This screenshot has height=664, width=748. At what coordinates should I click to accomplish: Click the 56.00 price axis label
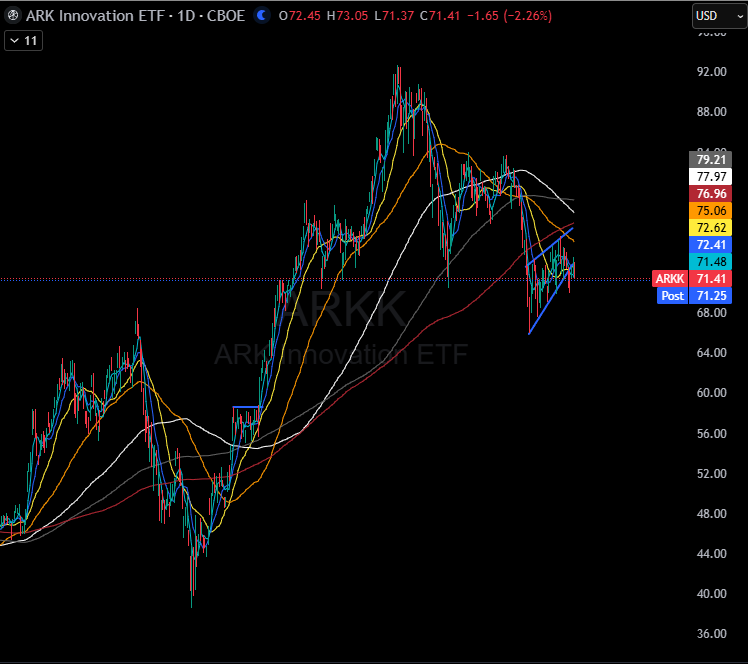711,433
